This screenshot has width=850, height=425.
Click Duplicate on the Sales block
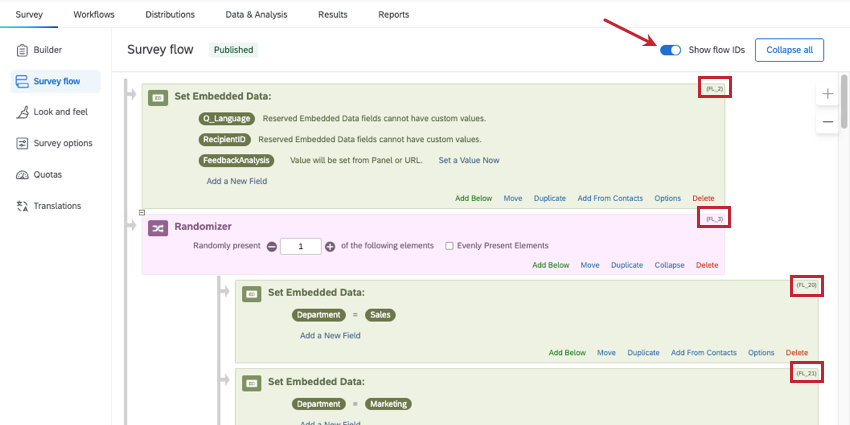pos(643,352)
